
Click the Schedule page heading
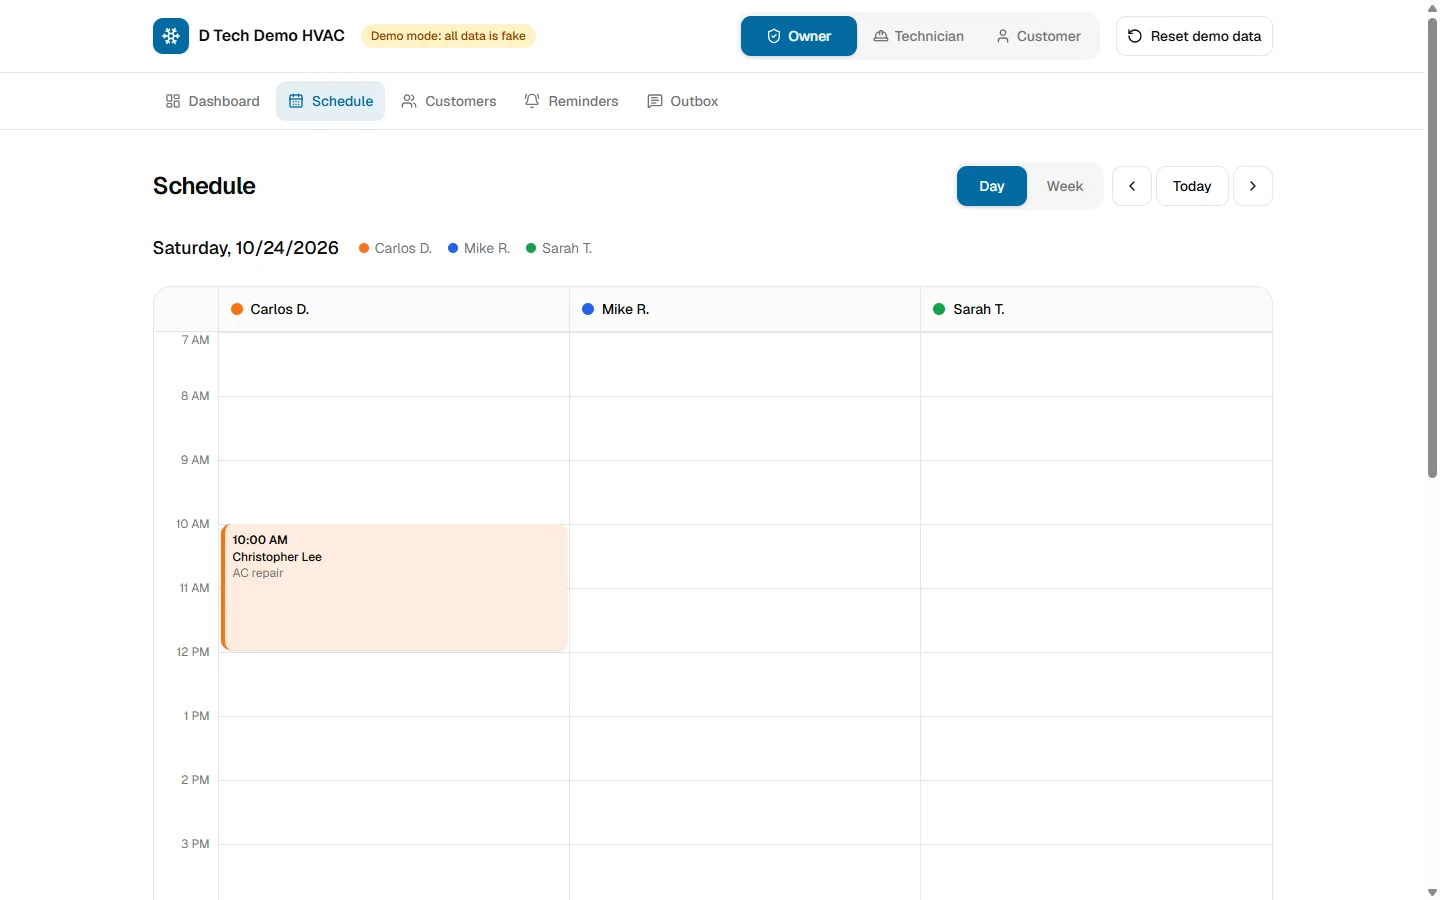(x=204, y=186)
